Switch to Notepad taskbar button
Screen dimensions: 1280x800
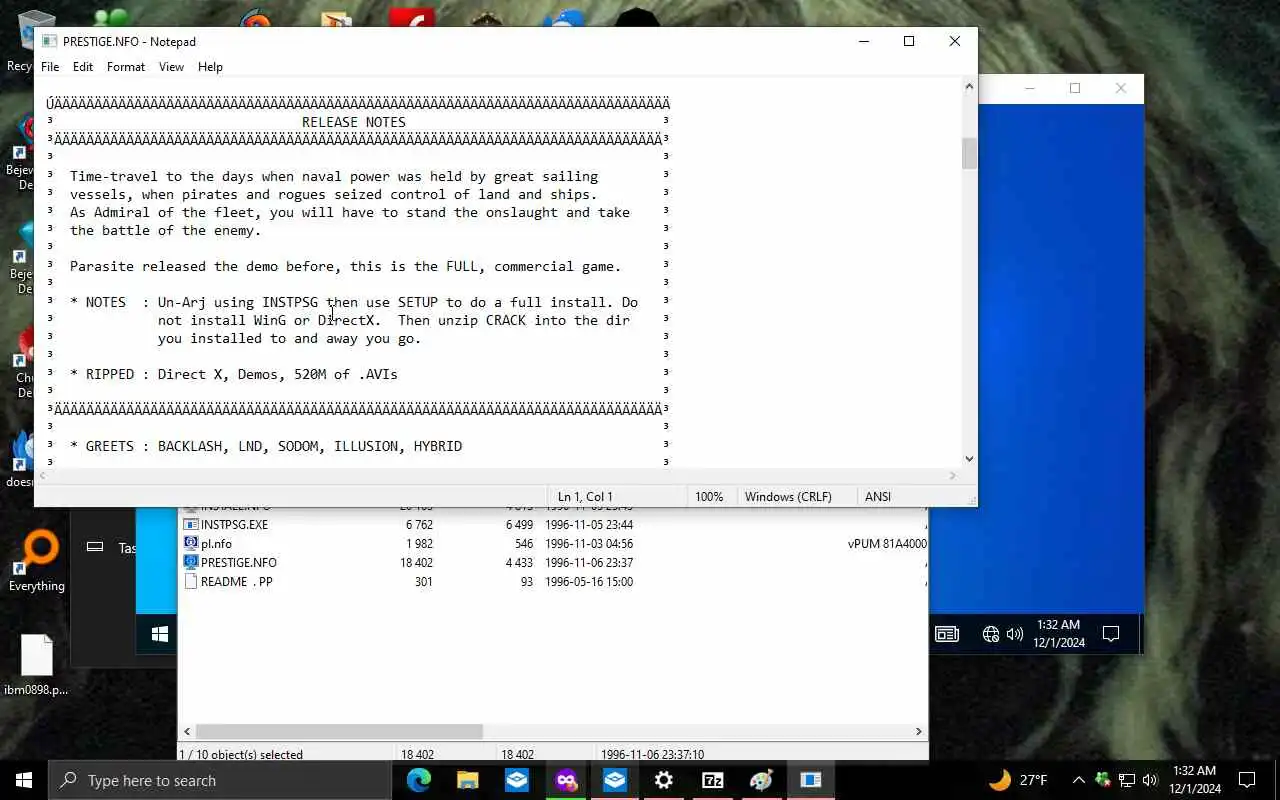[x=811, y=780]
